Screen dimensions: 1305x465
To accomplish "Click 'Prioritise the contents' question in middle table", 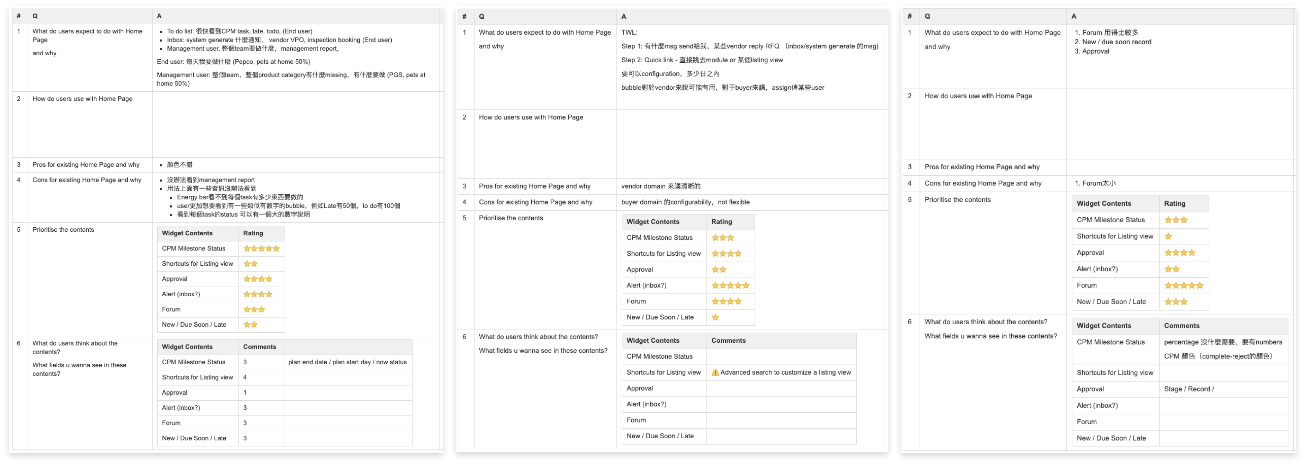I will (513, 217).
